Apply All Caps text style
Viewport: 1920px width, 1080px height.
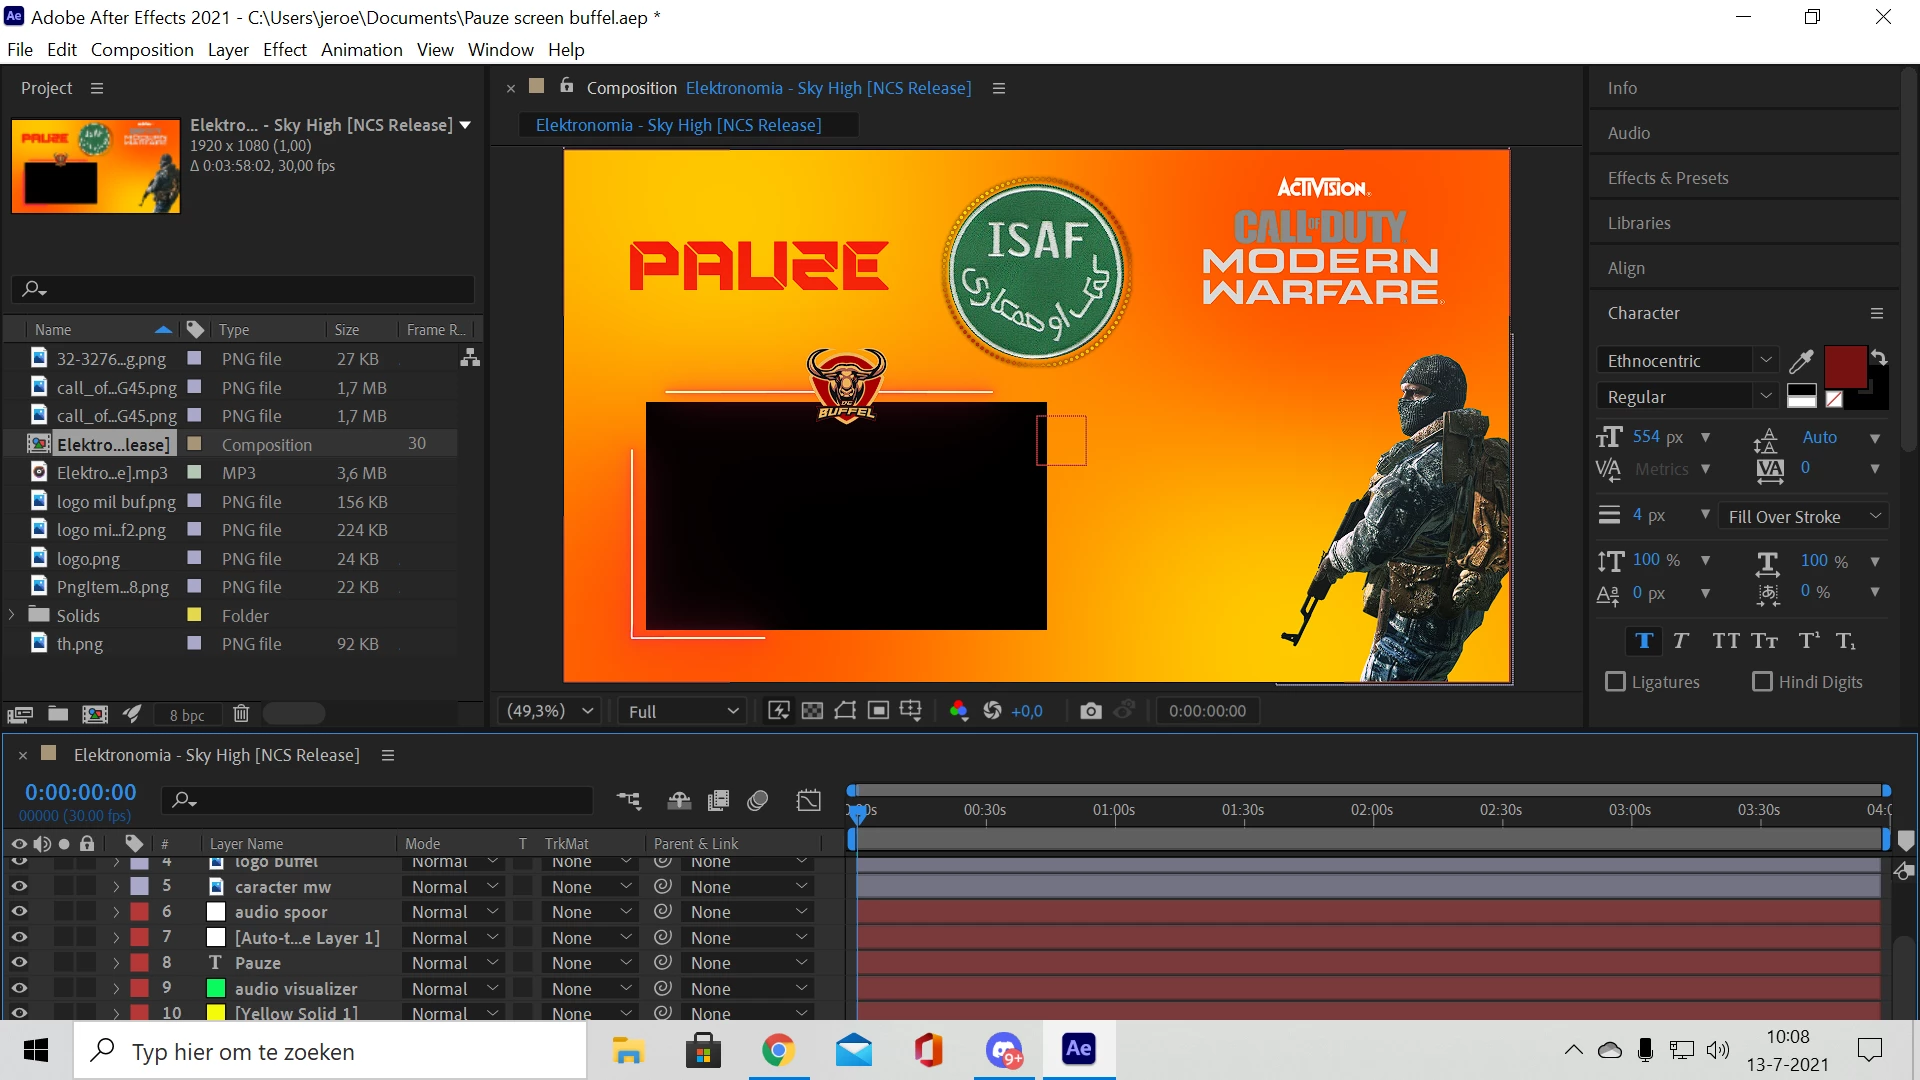[x=1726, y=641]
